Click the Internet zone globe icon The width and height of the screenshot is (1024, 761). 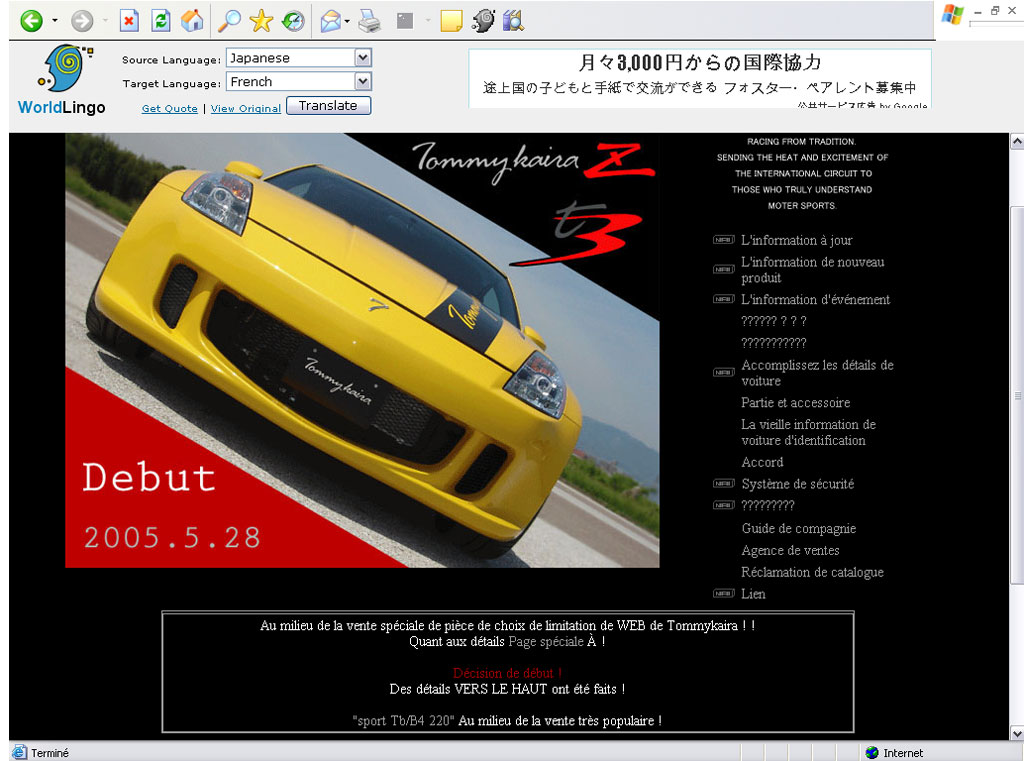tap(872, 753)
